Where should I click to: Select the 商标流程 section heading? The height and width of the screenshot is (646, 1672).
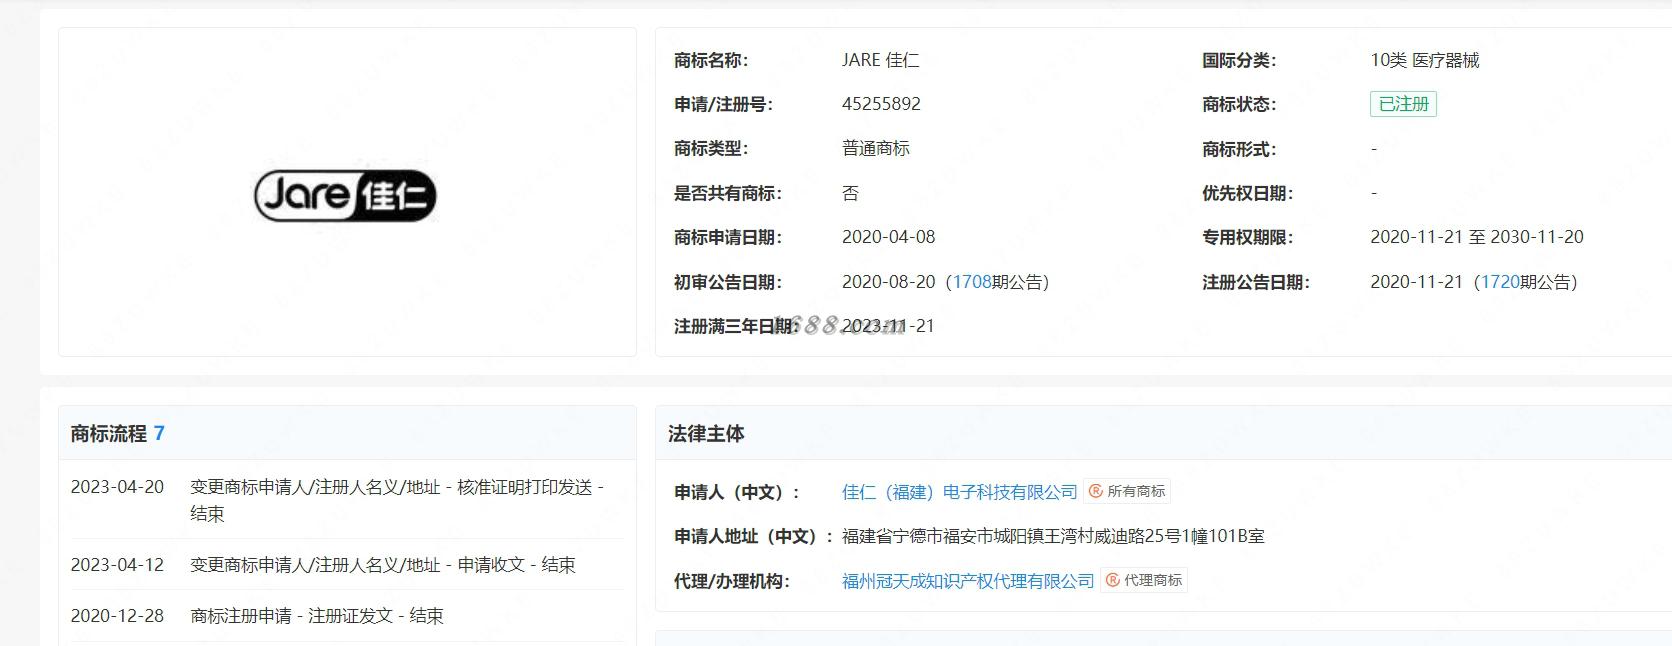click(109, 434)
